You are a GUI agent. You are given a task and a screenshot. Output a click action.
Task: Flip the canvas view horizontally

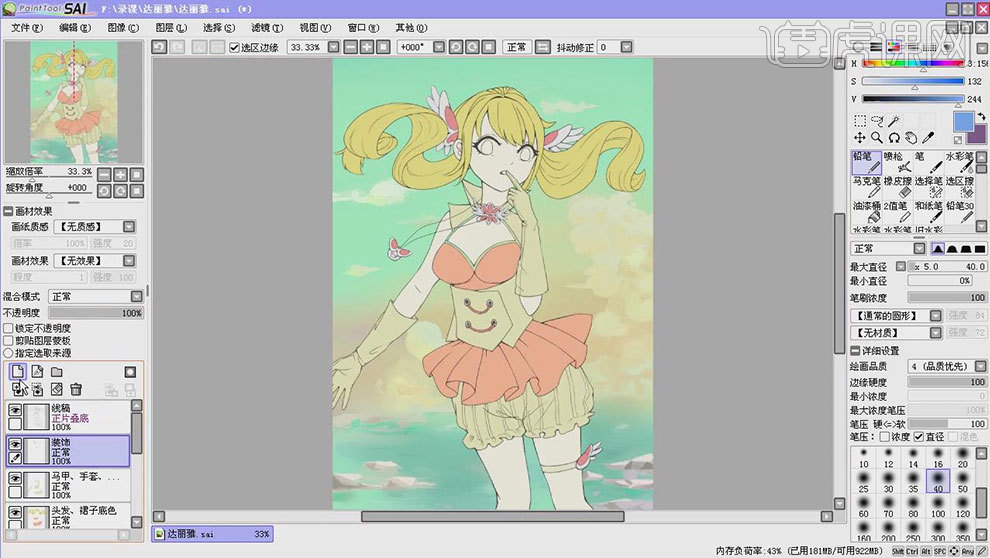click(542, 47)
